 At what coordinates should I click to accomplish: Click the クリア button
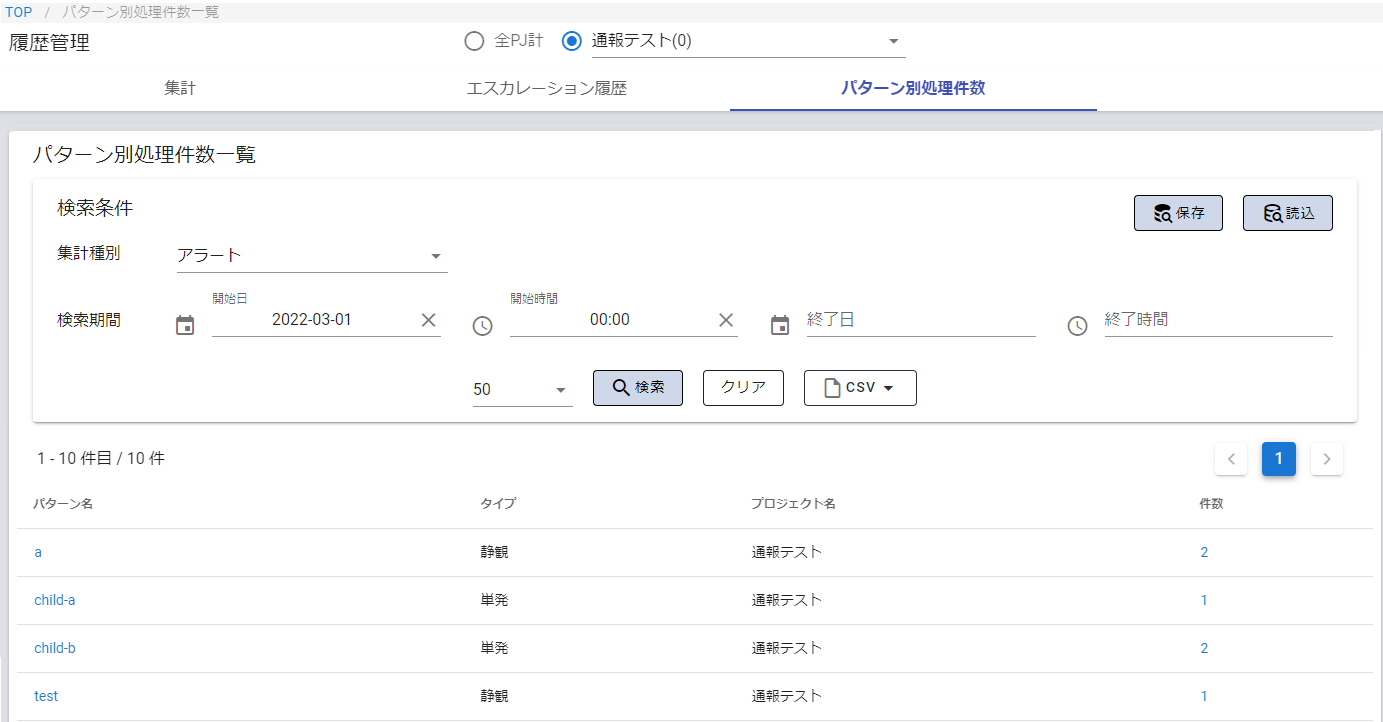pos(743,388)
